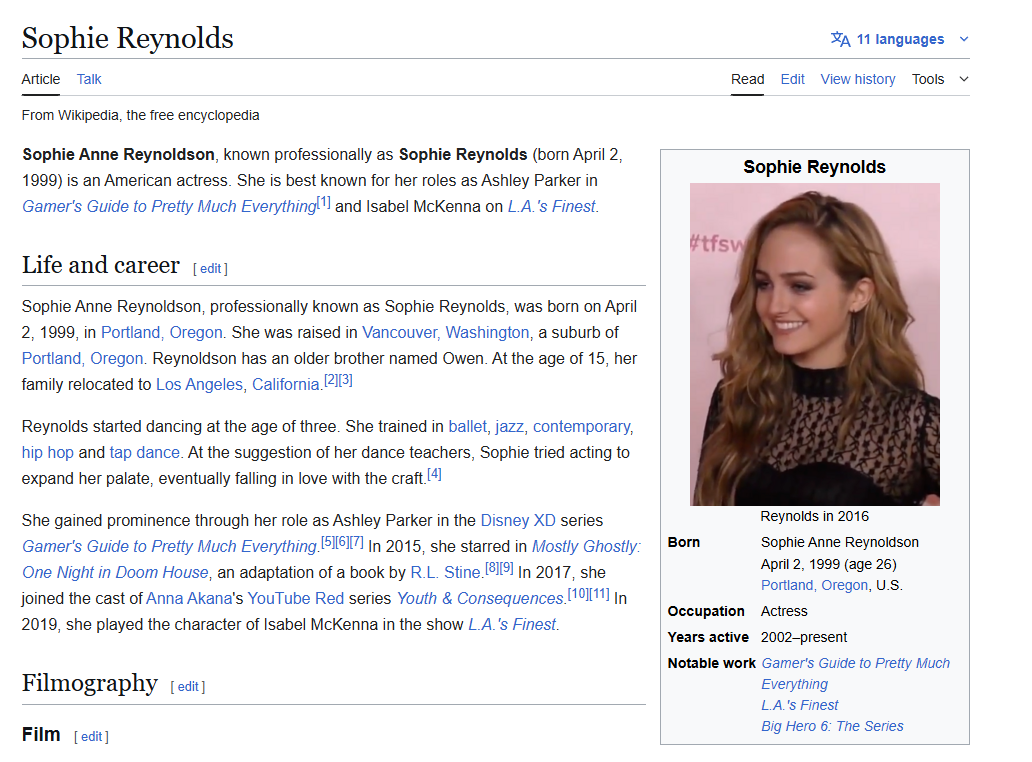
Task: Open the hip hop link
Action: [x=47, y=453]
